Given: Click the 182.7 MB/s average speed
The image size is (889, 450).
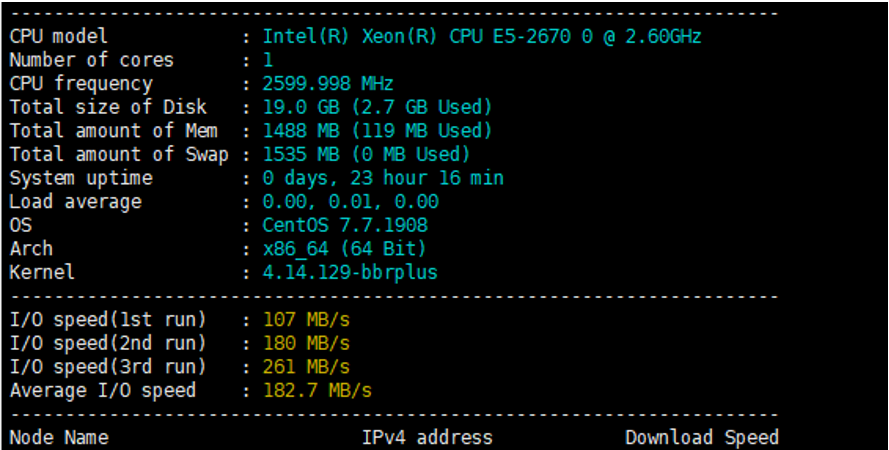Looking at the screenshot, I should pyautogui.click(x=318, y=390).
